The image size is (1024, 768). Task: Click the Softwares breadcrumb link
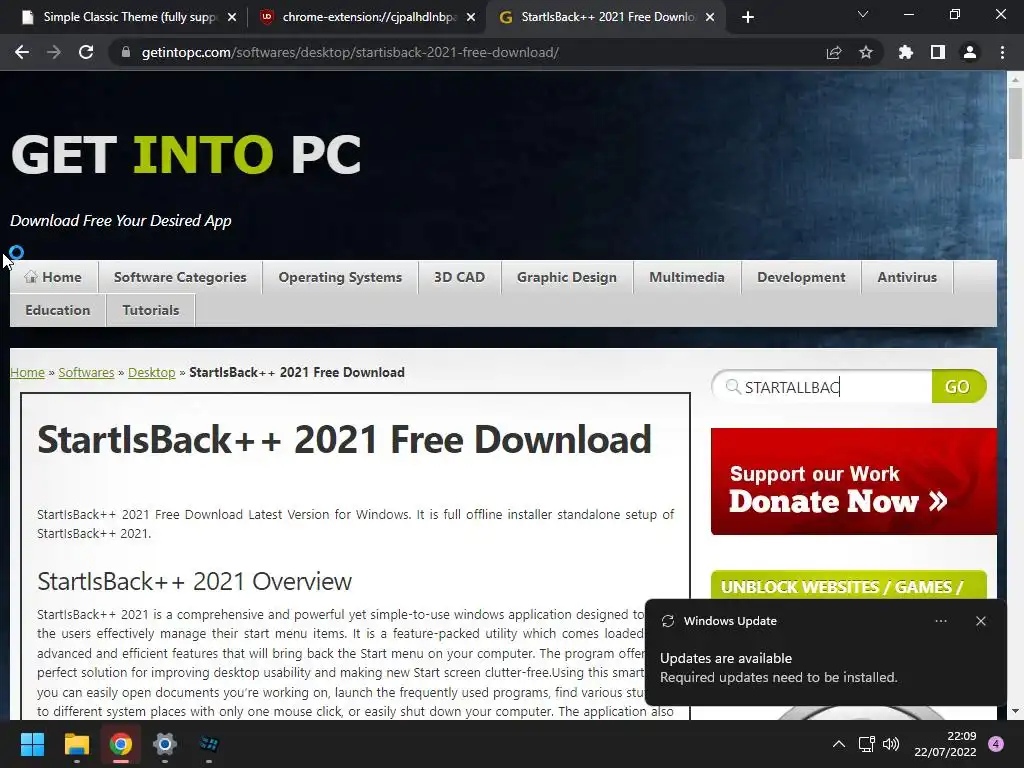point(86,372)
